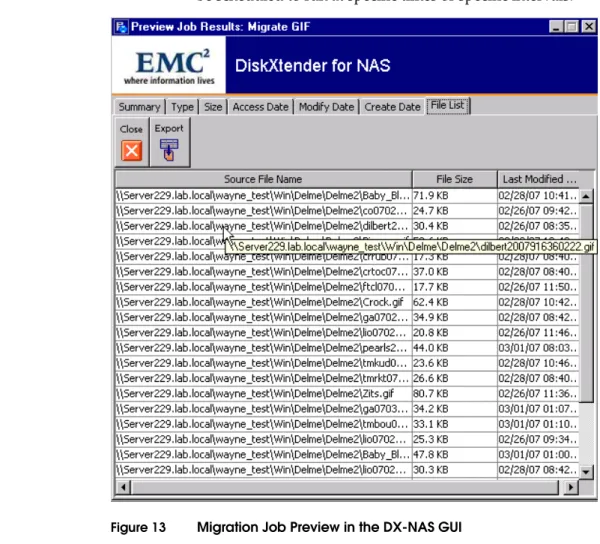
Task: Sort by File Size column header
Action: [x=455, y=179]
